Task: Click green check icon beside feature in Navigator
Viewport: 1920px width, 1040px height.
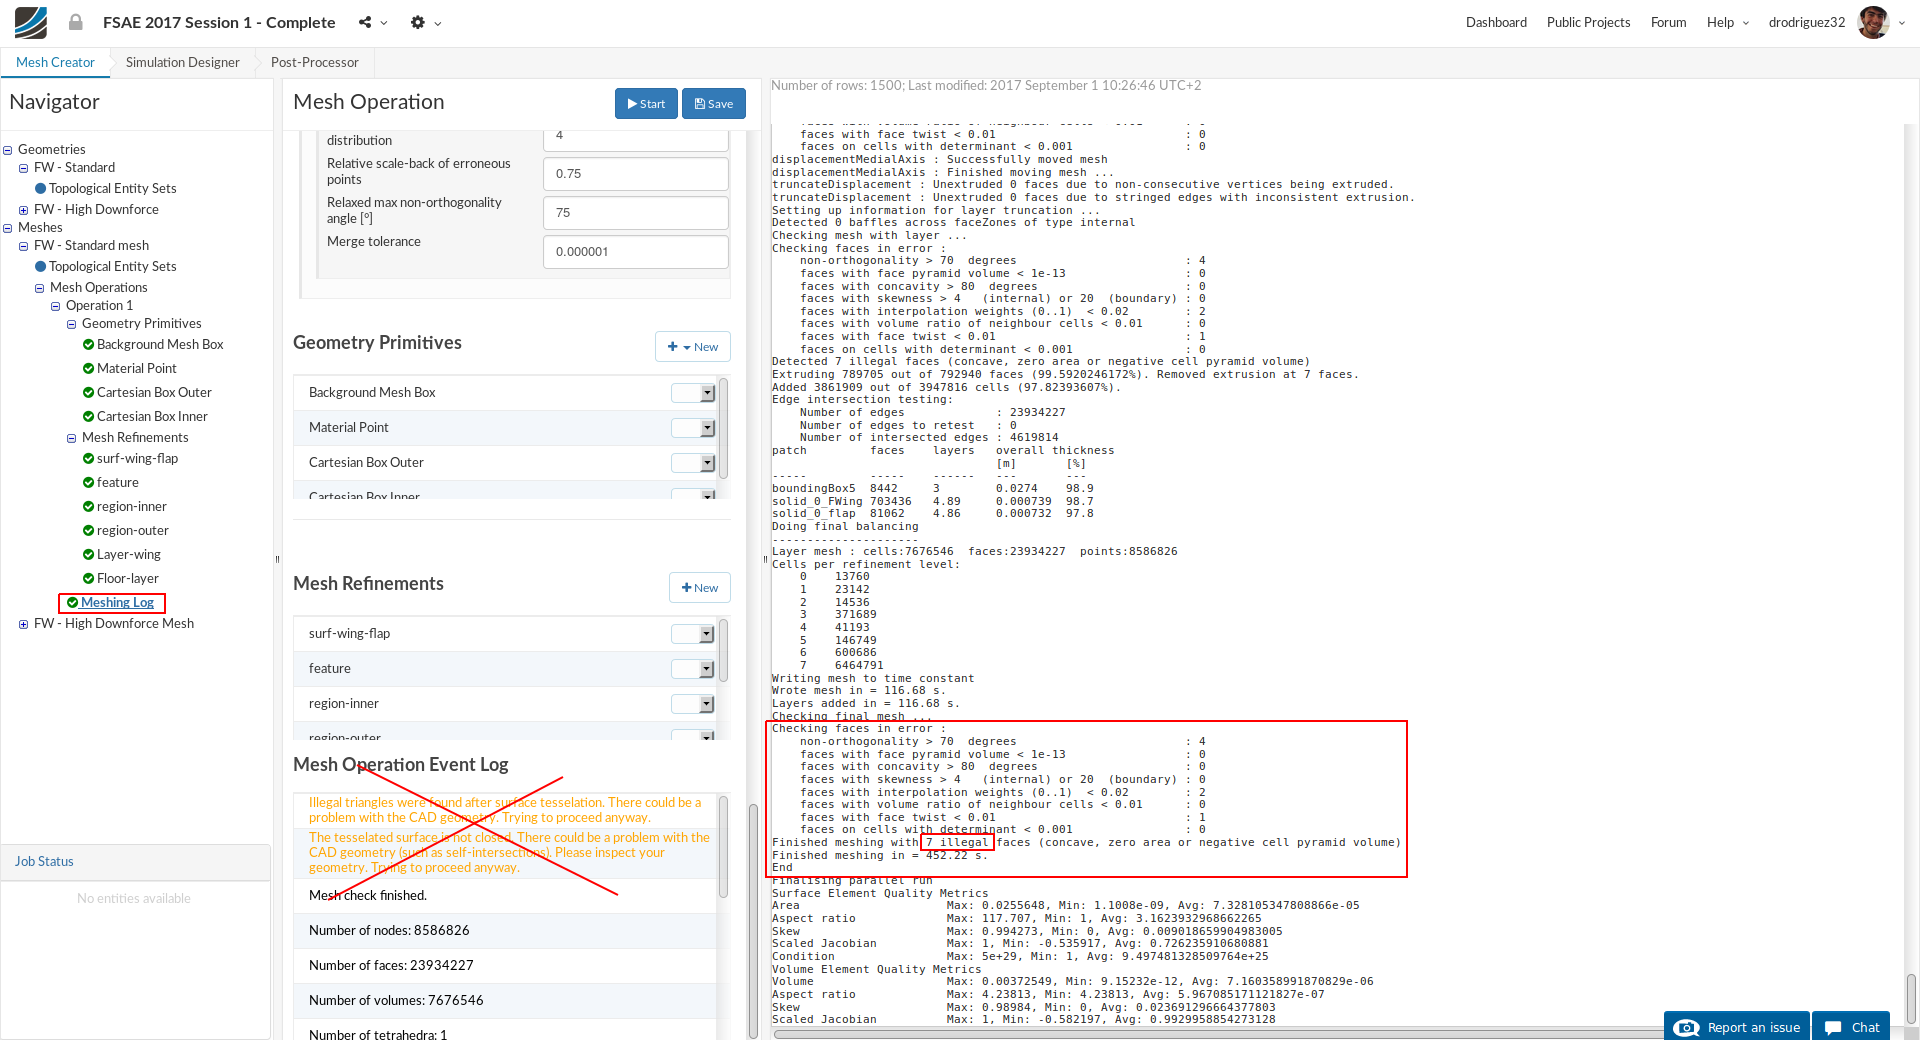Action: [x=88, y=482]
